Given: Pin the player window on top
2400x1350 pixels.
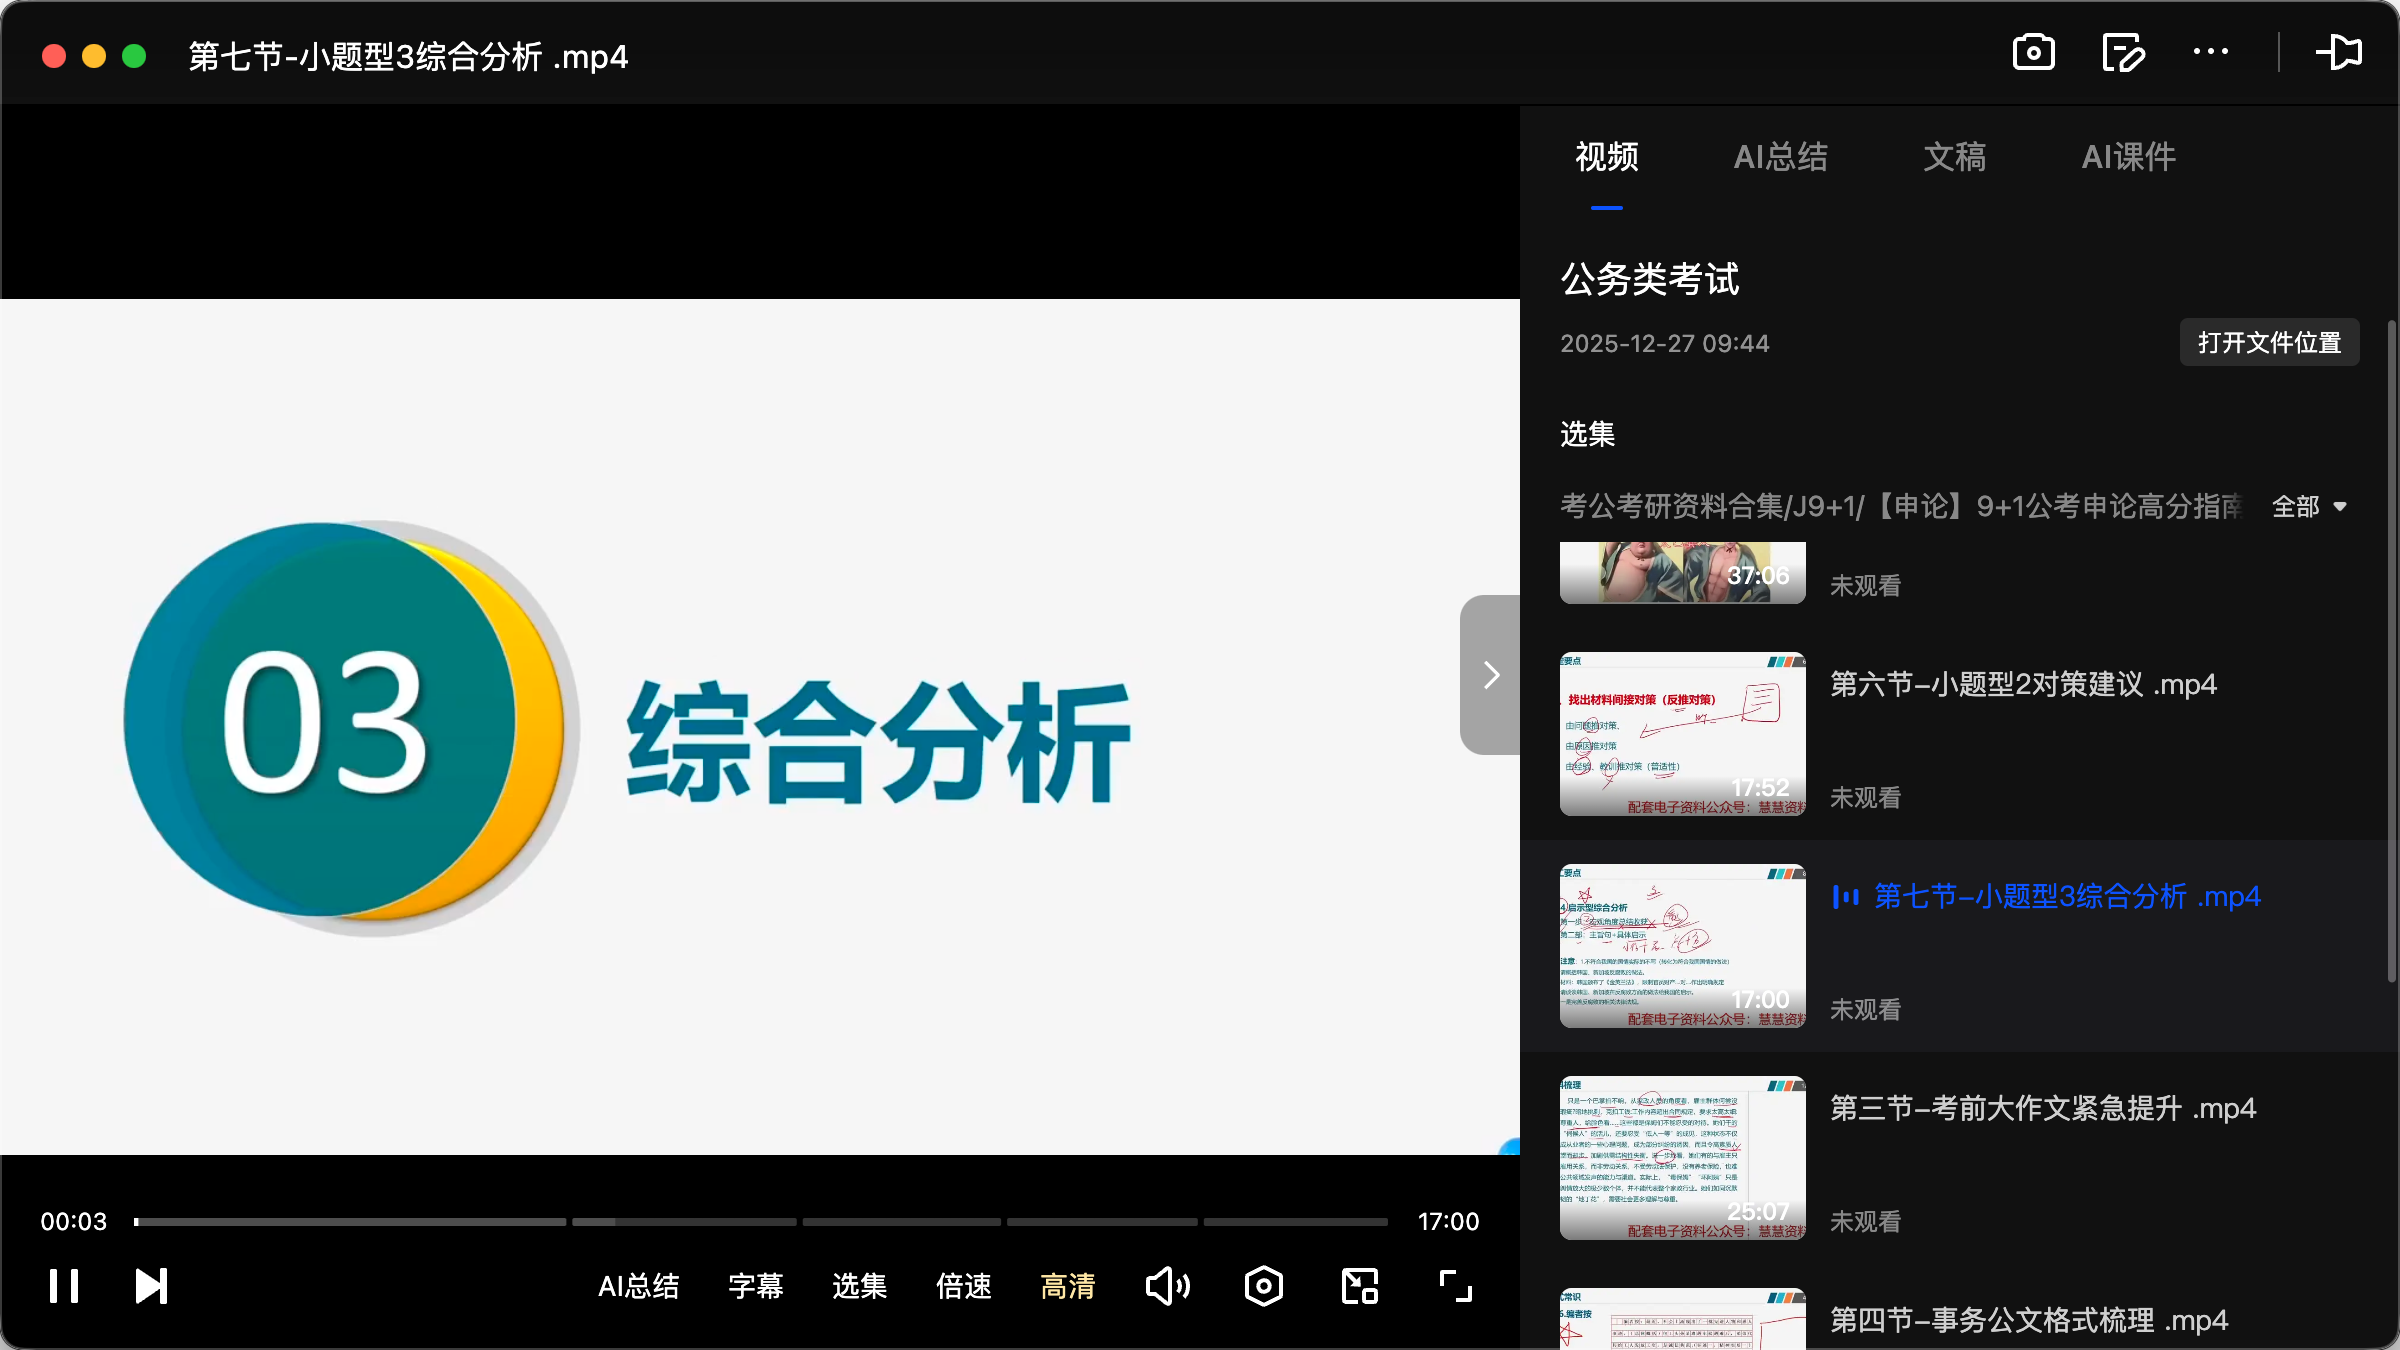Looking at the screenshot, I should [x=2340, y=52].
